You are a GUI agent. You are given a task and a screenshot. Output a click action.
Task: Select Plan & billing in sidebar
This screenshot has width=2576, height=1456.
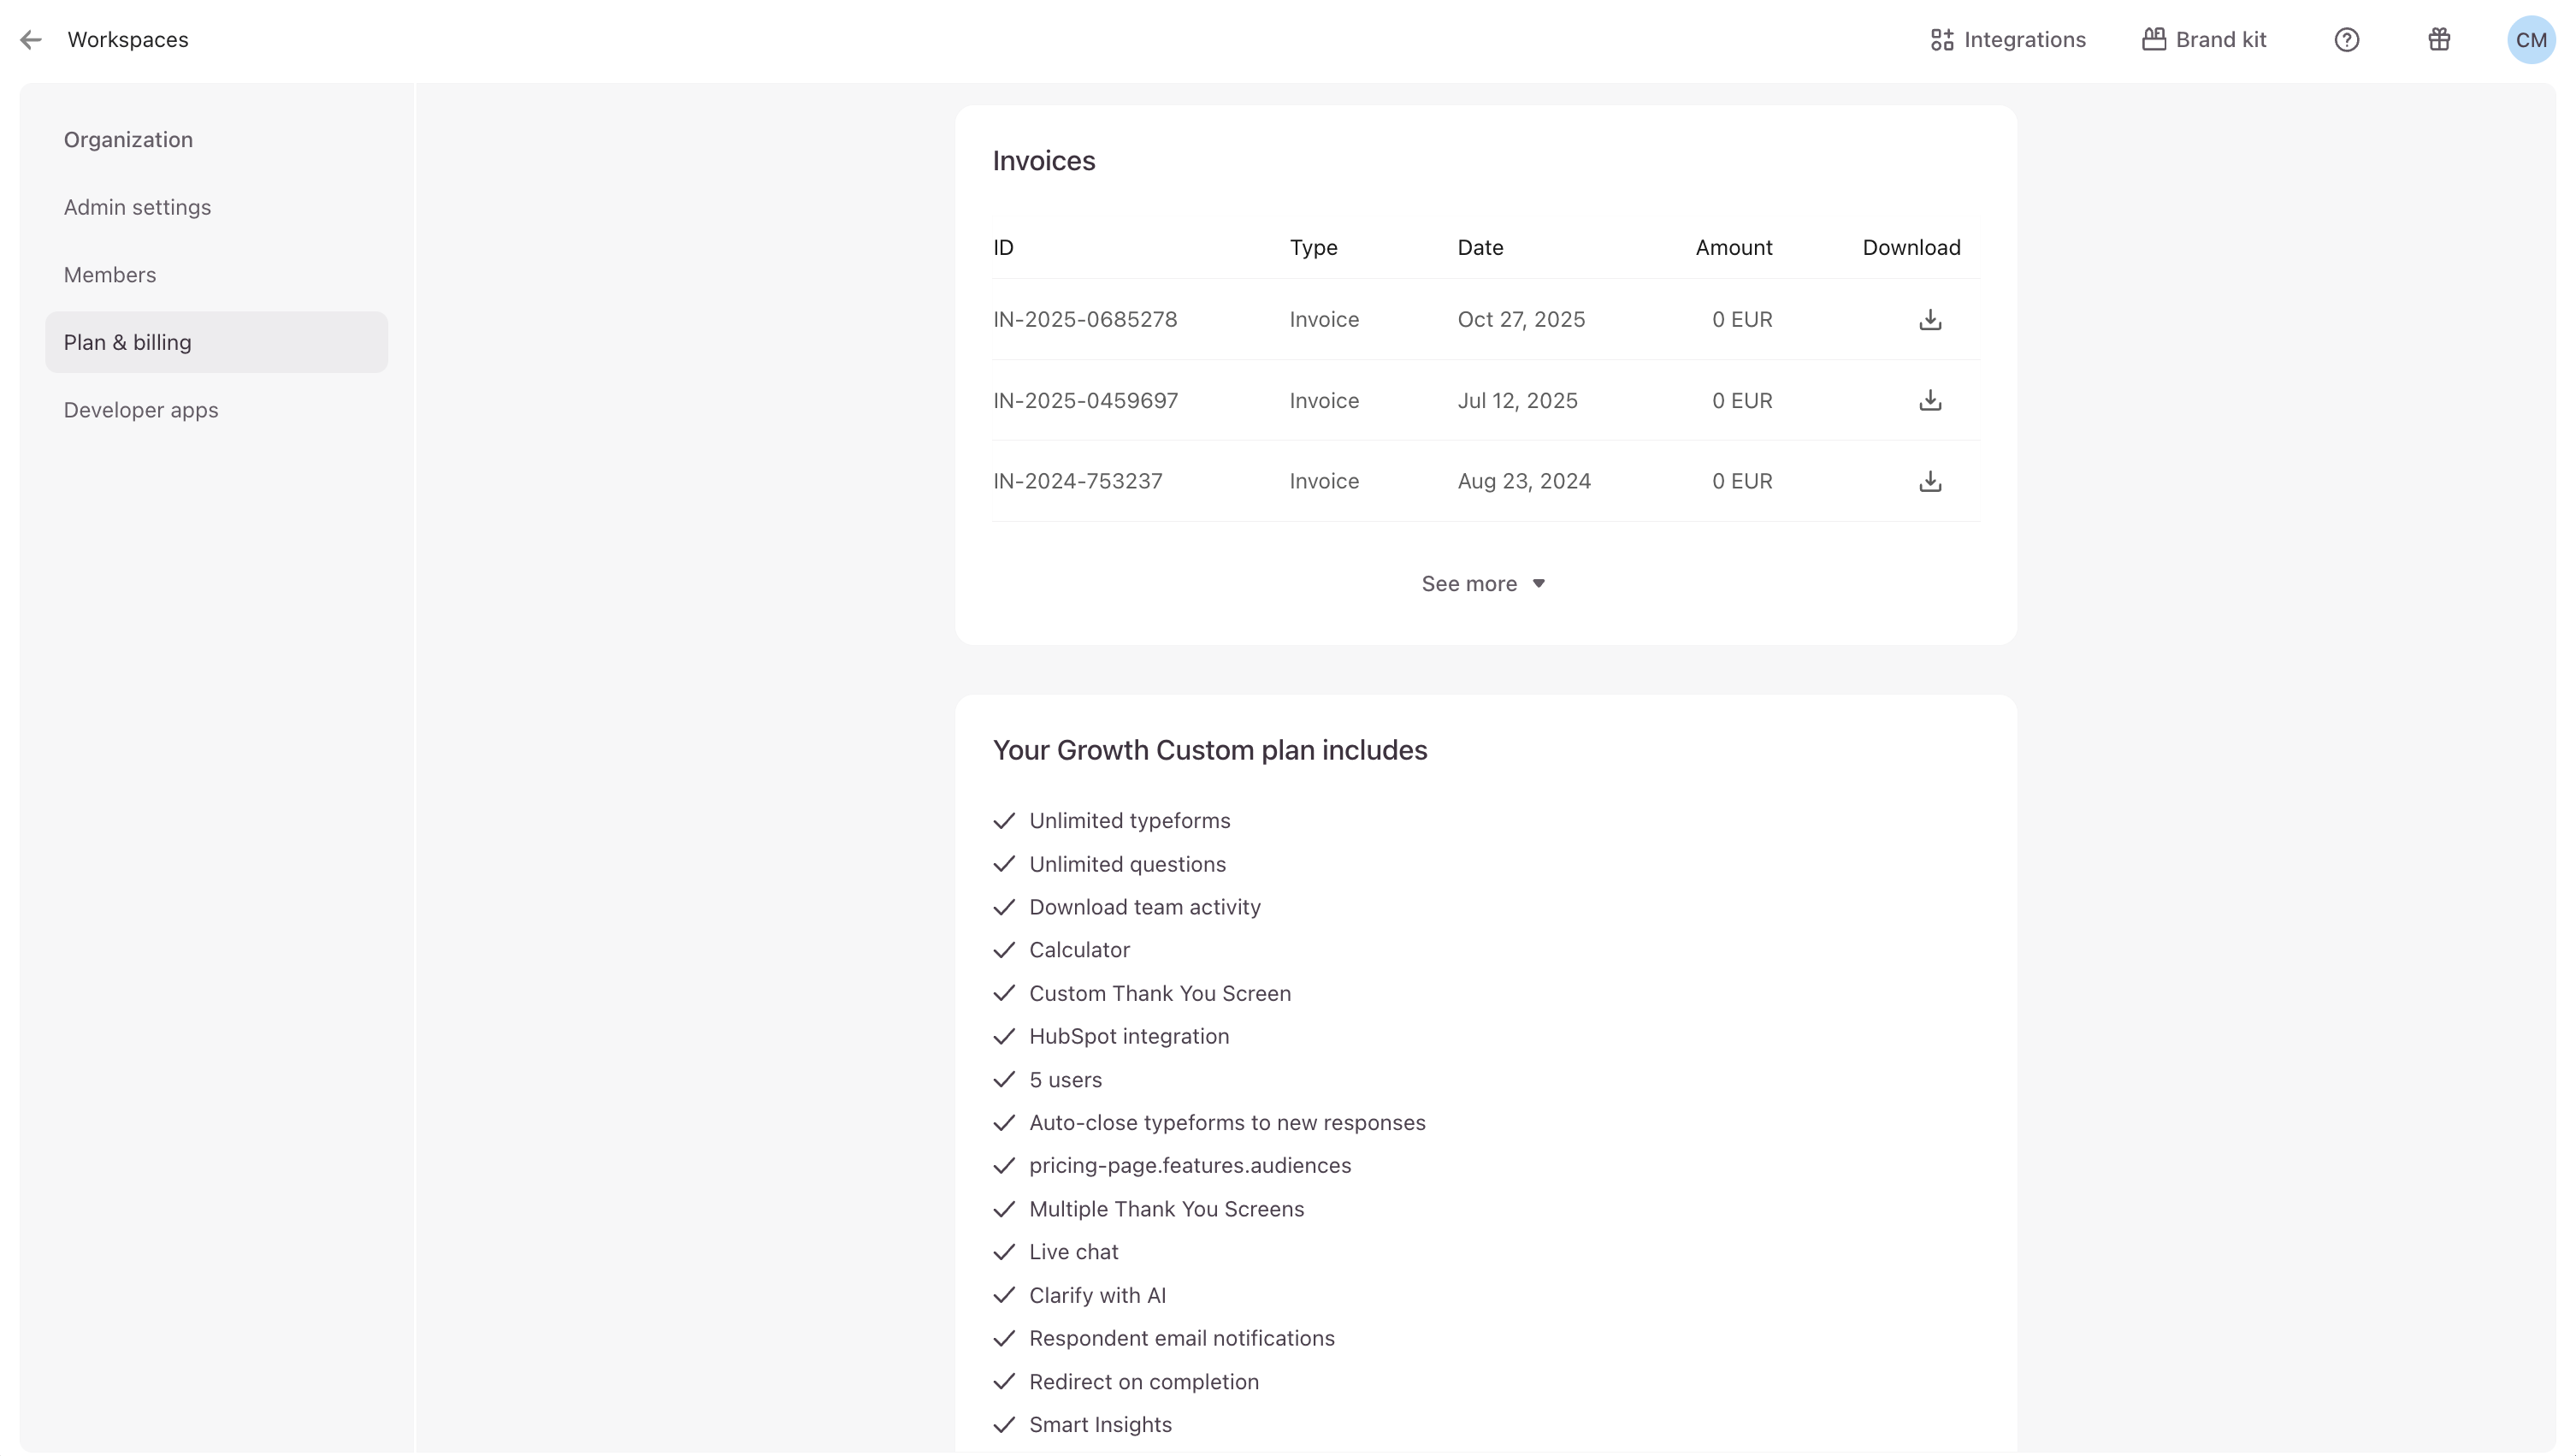127,343
